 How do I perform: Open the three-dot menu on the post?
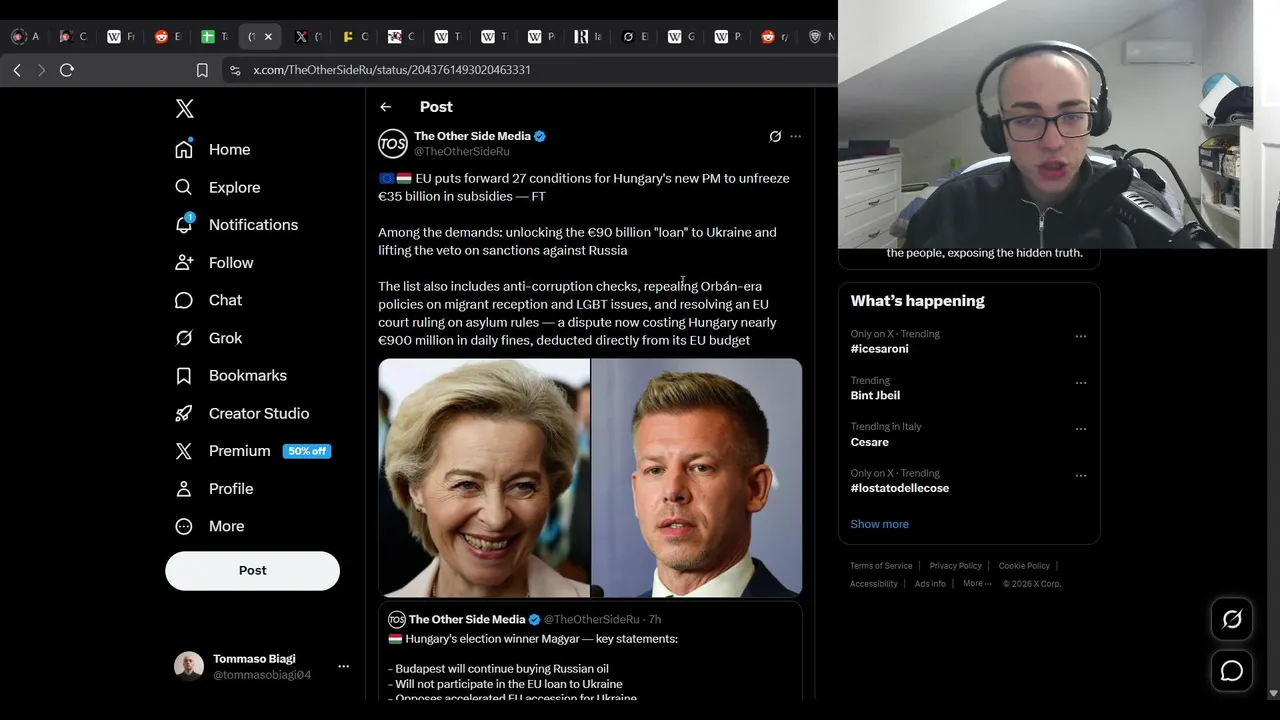(x=796, y=136)
